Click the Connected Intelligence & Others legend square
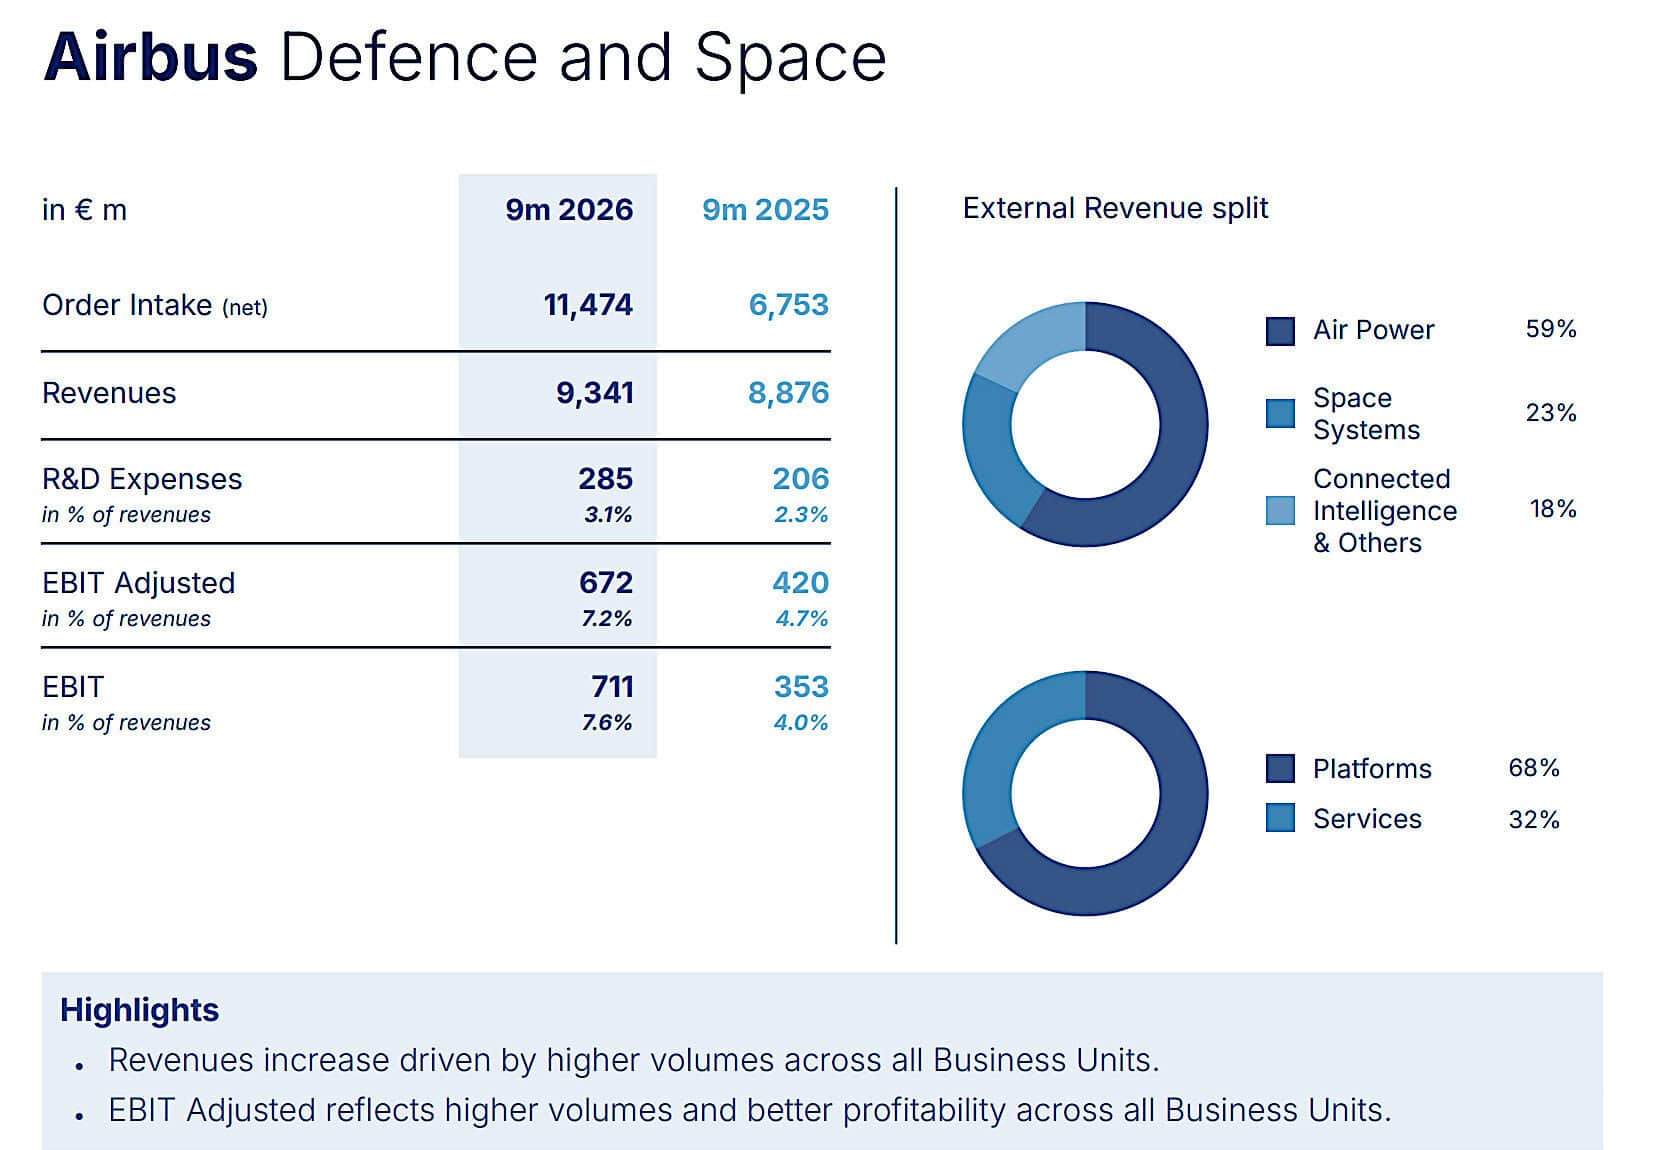The width and height of the screenshot is (1674, 1150). [1280, 510]
